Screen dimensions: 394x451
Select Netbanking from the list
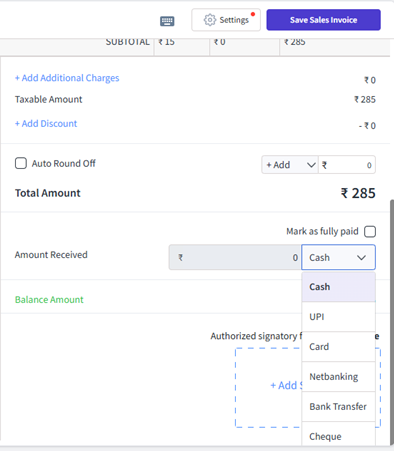pos(339,377)
